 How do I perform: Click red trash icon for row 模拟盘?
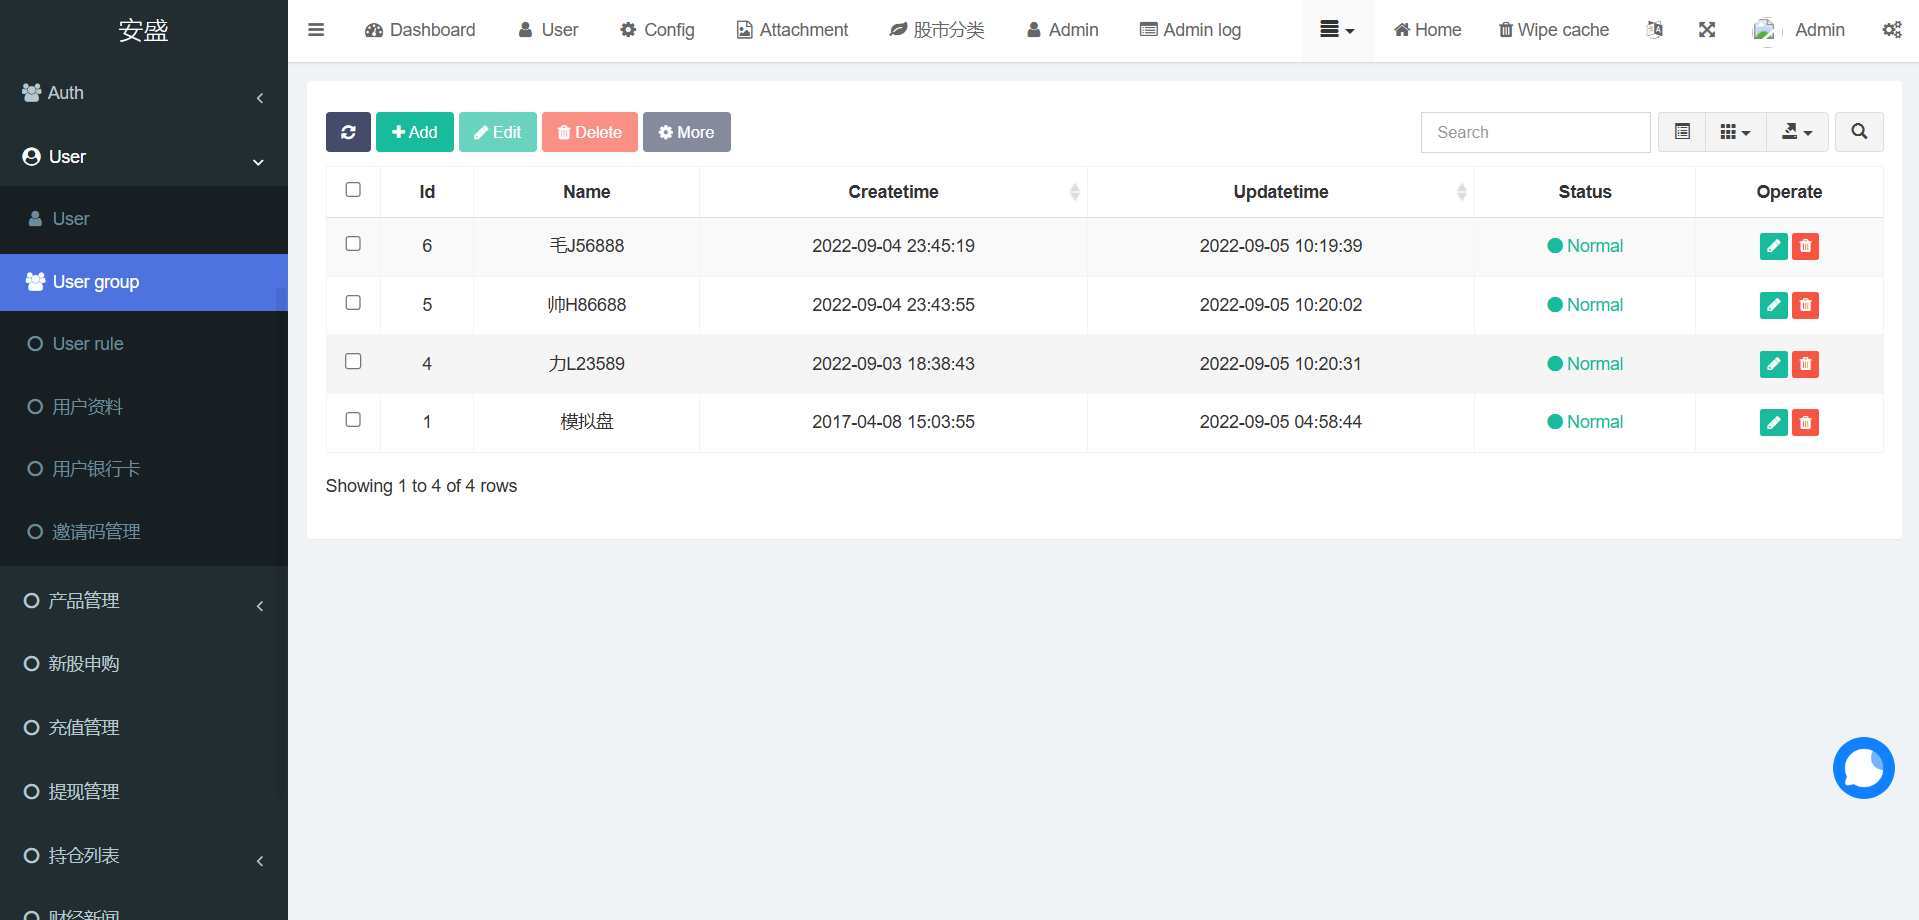1805,422
